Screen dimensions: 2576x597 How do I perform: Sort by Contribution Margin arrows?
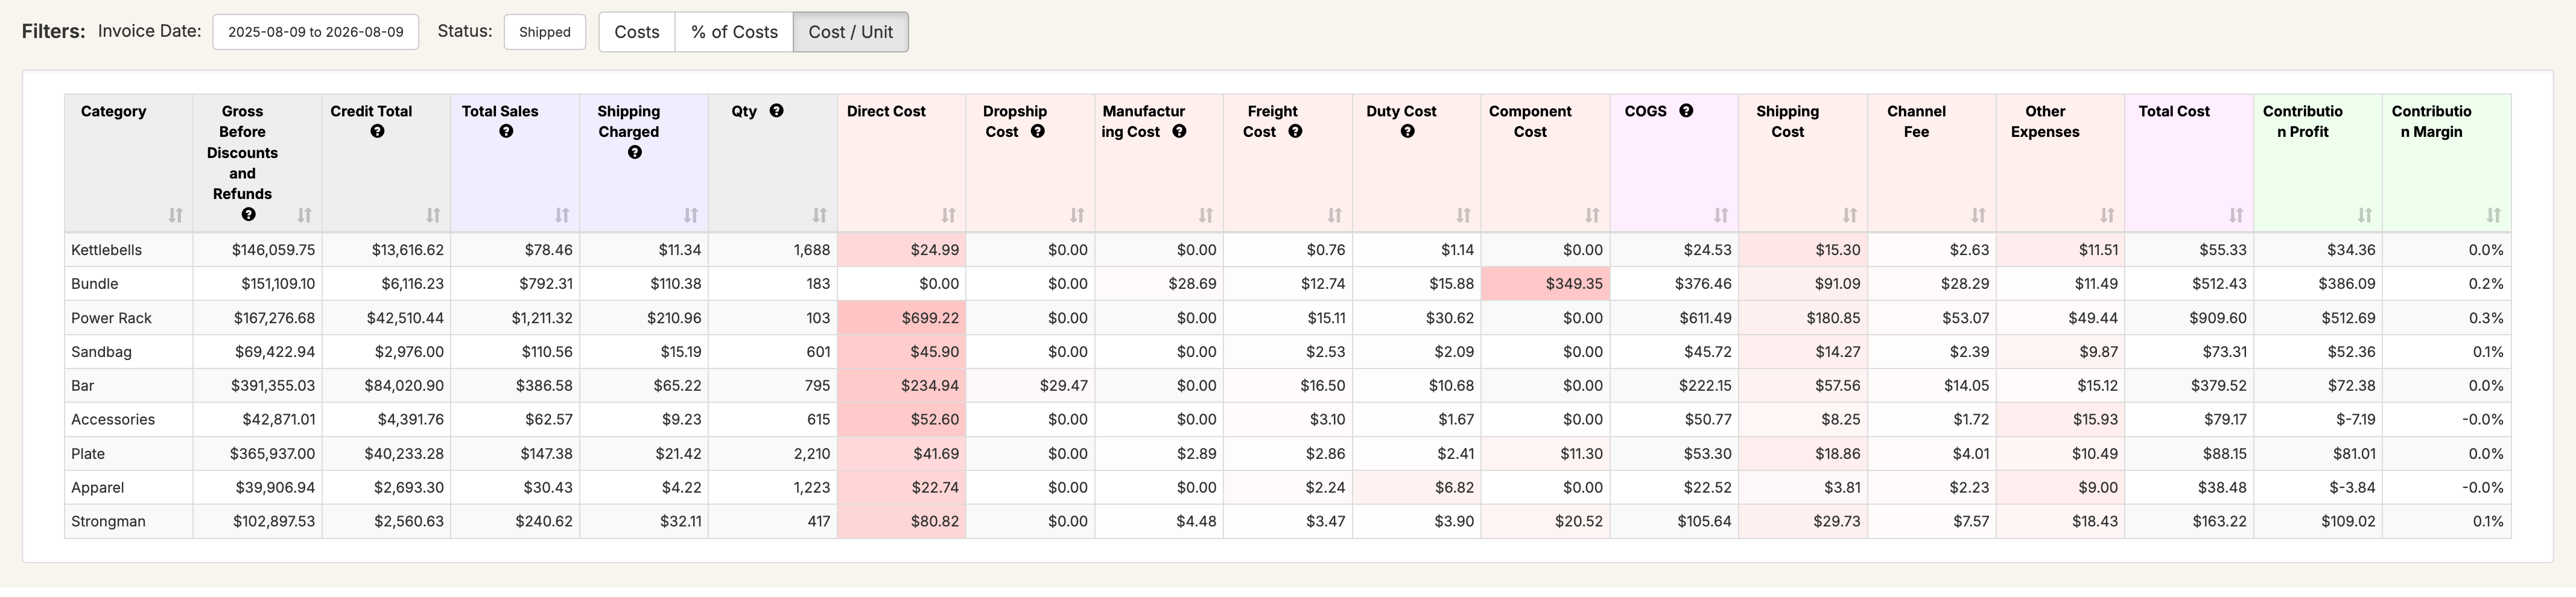point(2494,215)
